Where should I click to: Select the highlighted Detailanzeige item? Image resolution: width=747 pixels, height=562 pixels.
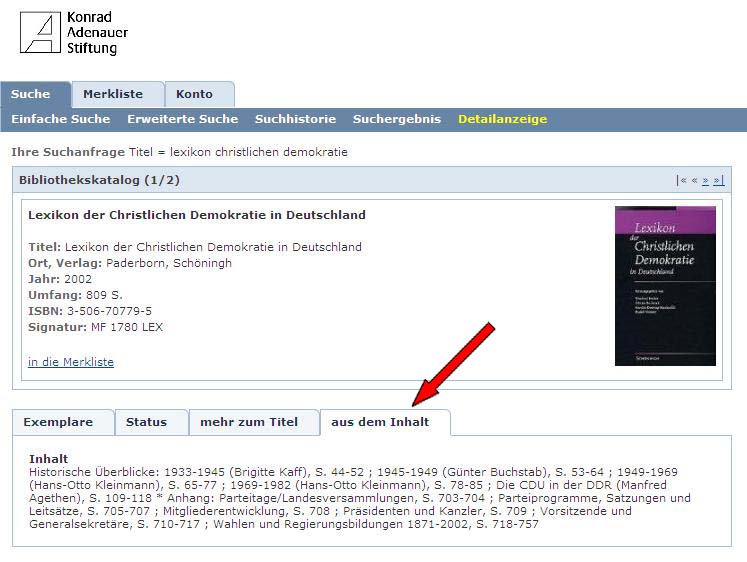click(x=502, y=119)
